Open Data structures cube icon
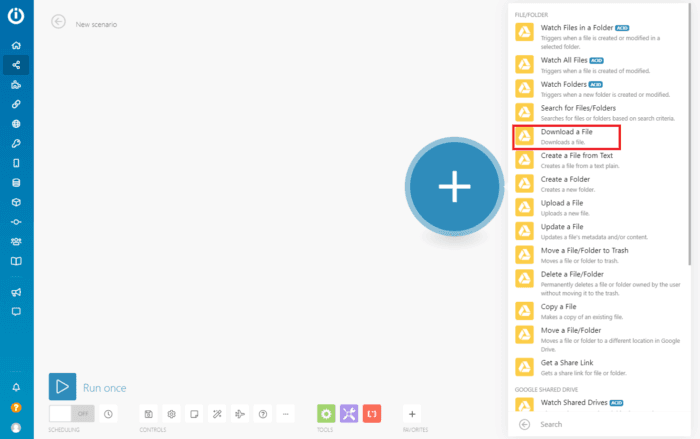The height and width of the screenshot is (439, 700). pos(16,202)
